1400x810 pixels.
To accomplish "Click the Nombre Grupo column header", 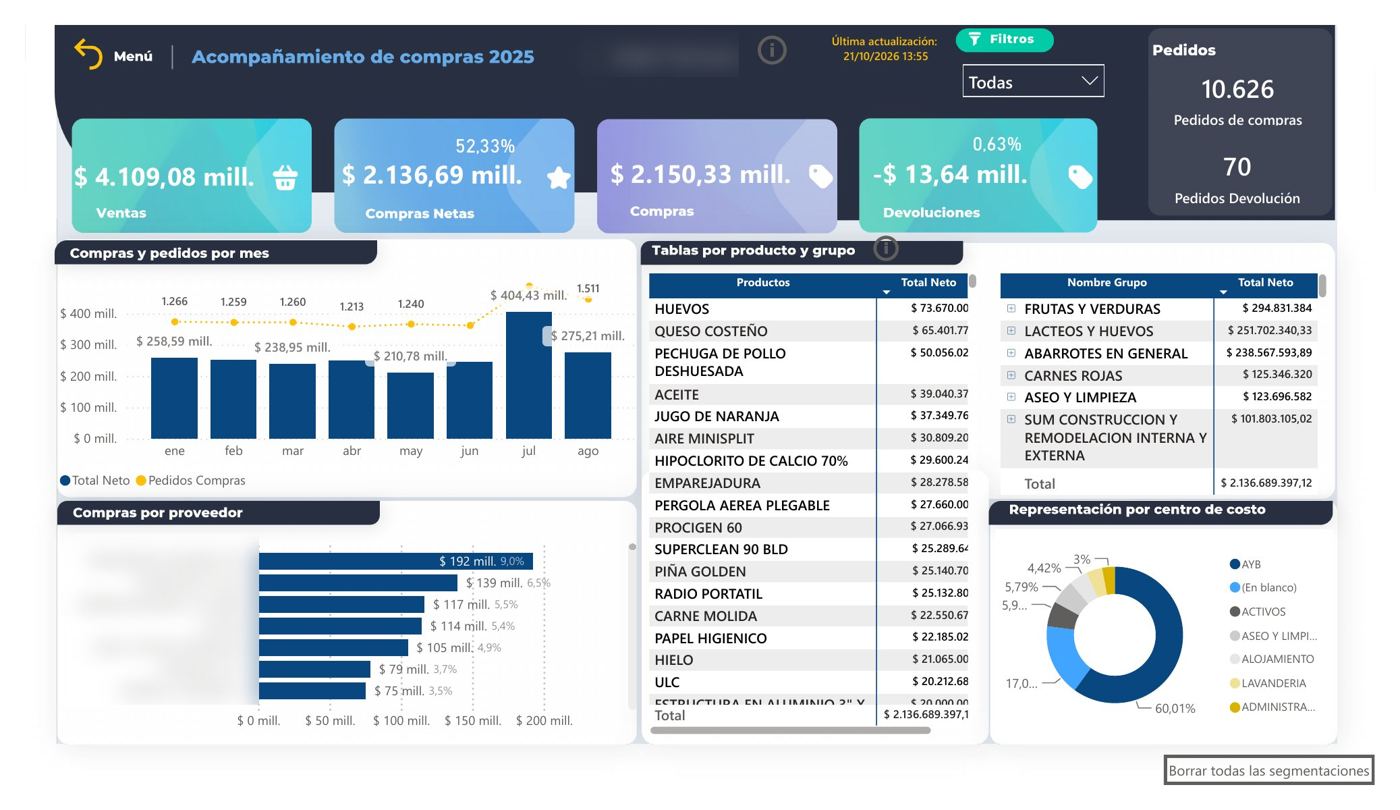I will 1107,283.
